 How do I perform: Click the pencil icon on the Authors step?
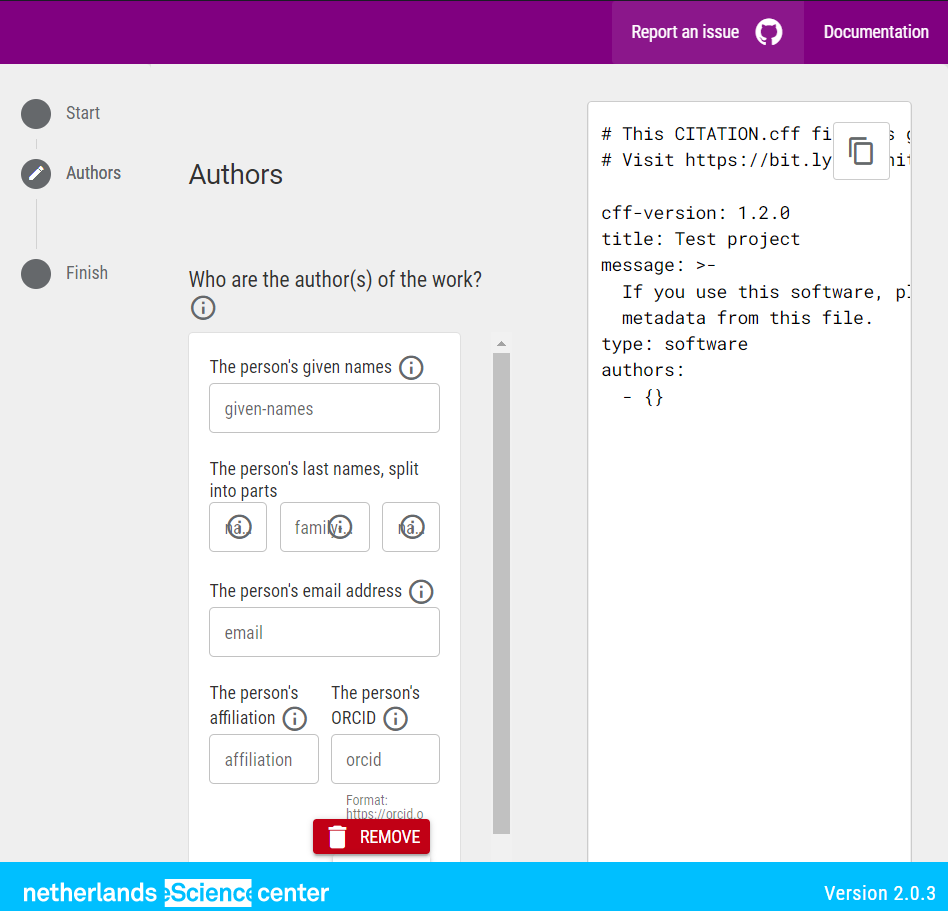click(35, 173)
